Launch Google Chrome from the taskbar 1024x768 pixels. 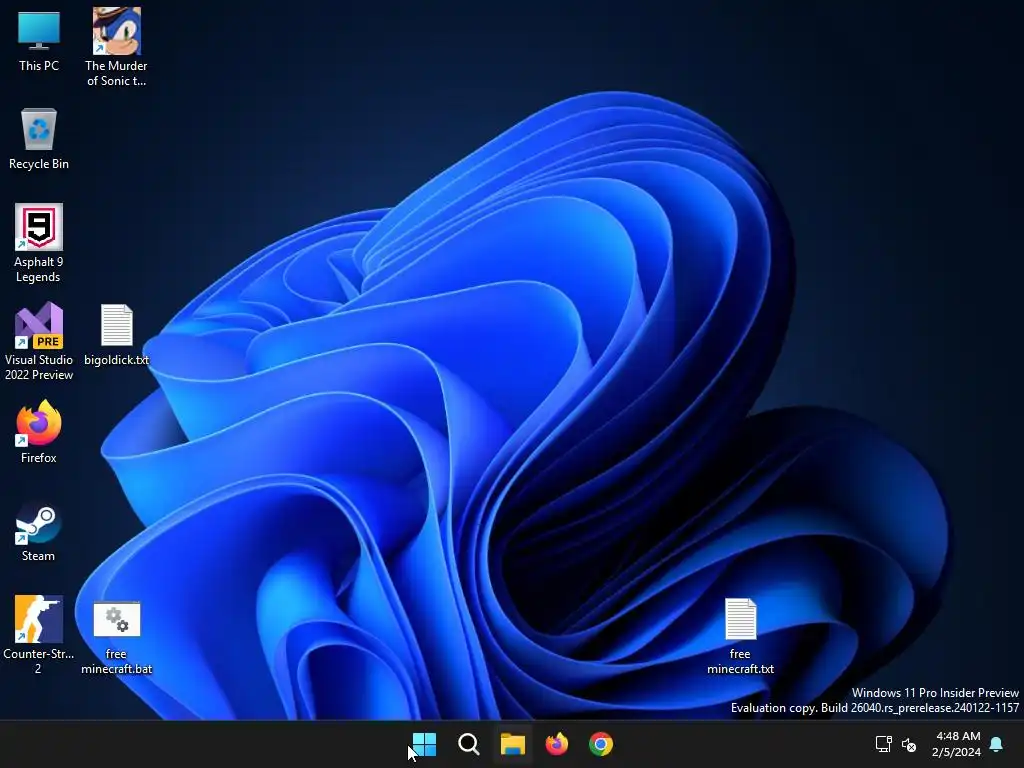click(601, 744)
